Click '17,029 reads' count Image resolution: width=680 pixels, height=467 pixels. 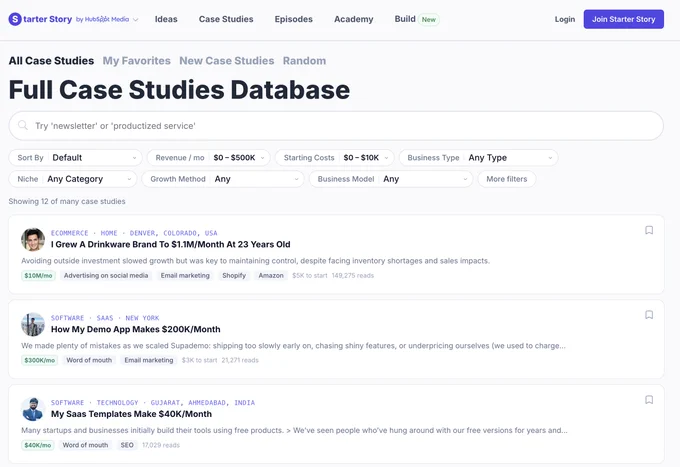[x=161, y=445]
